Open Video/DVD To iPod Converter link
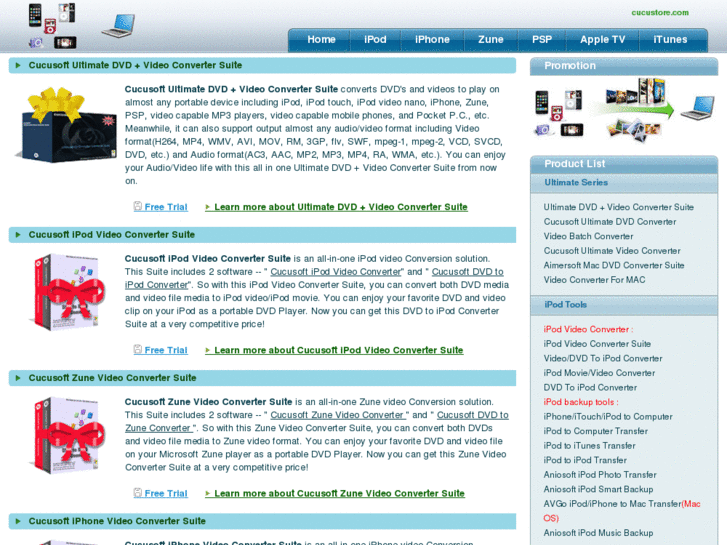 [x=603, y=359]
